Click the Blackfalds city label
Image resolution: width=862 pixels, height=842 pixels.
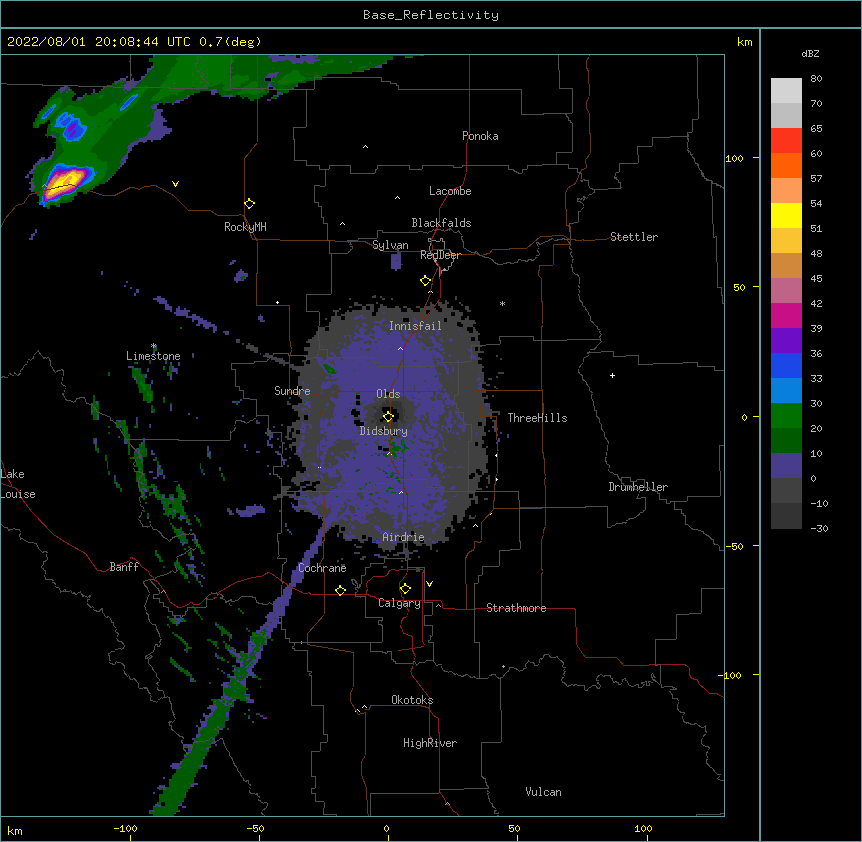[441, 223]
